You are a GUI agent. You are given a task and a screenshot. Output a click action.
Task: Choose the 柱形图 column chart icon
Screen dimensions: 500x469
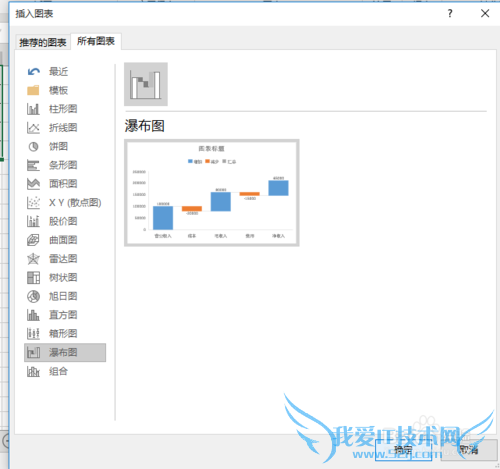33,109
